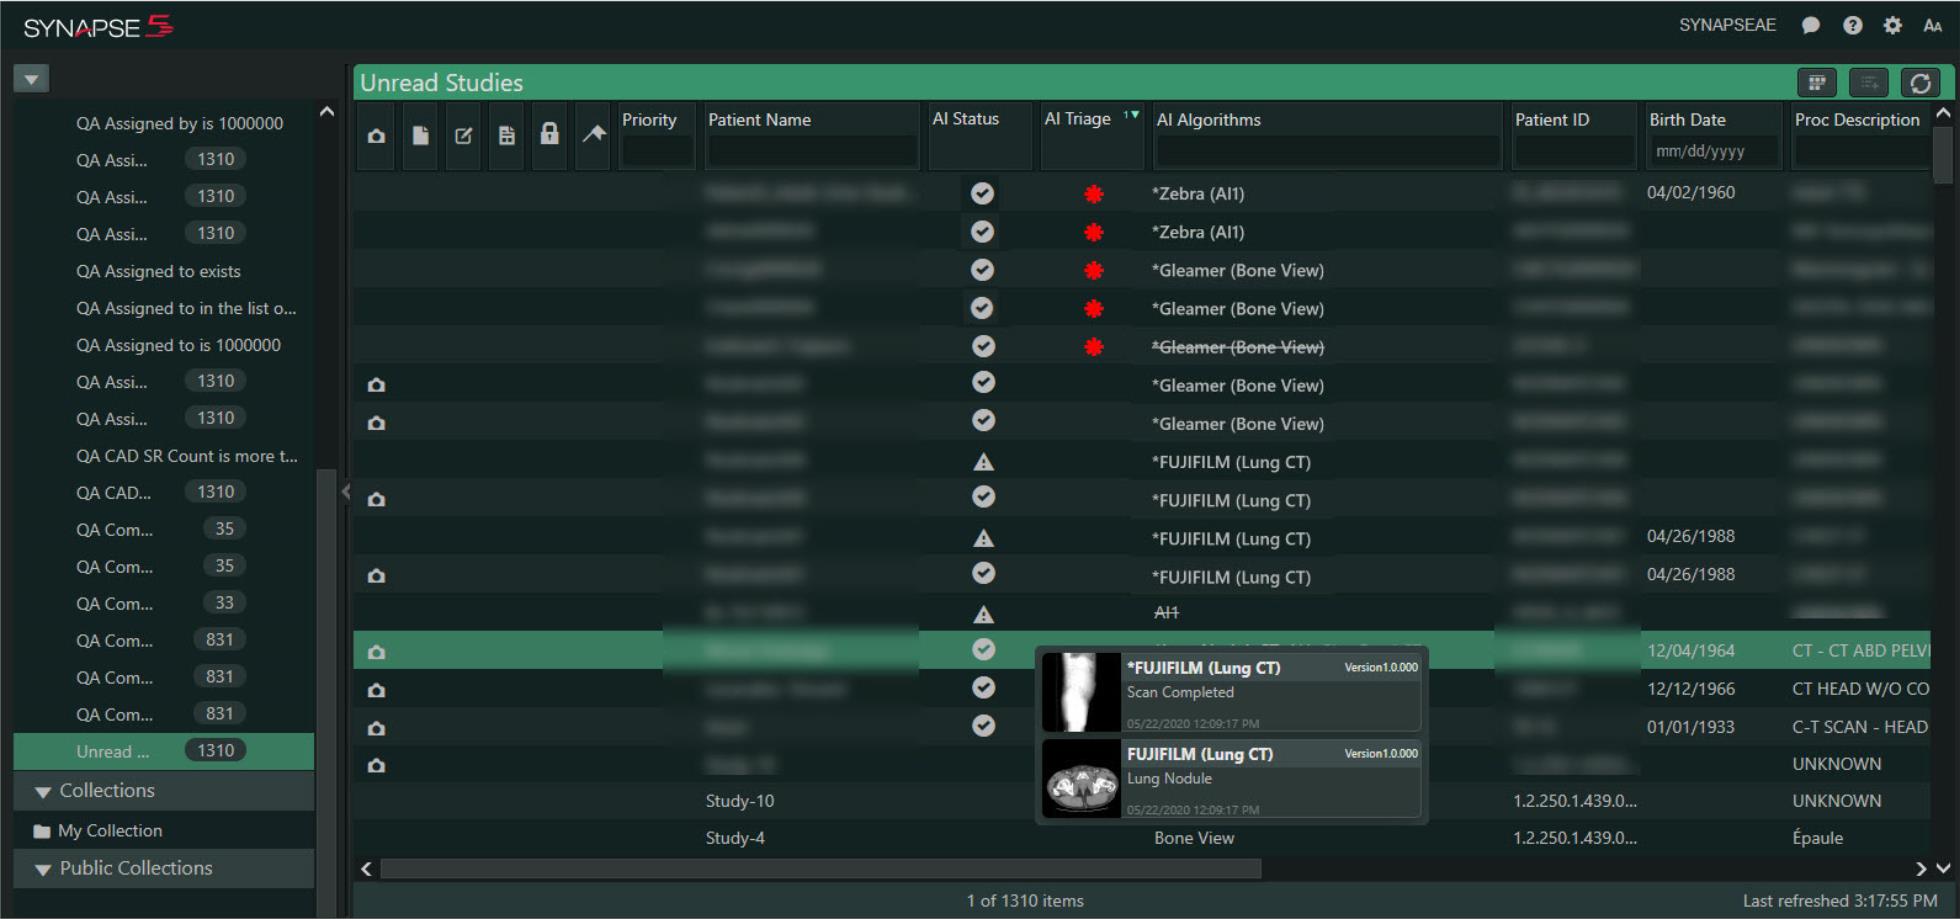Image resolution: width=1960 pixels, height=919 pixels.
Task: Click birth date 04/02/1960 cell
Action: [1691, 192]
